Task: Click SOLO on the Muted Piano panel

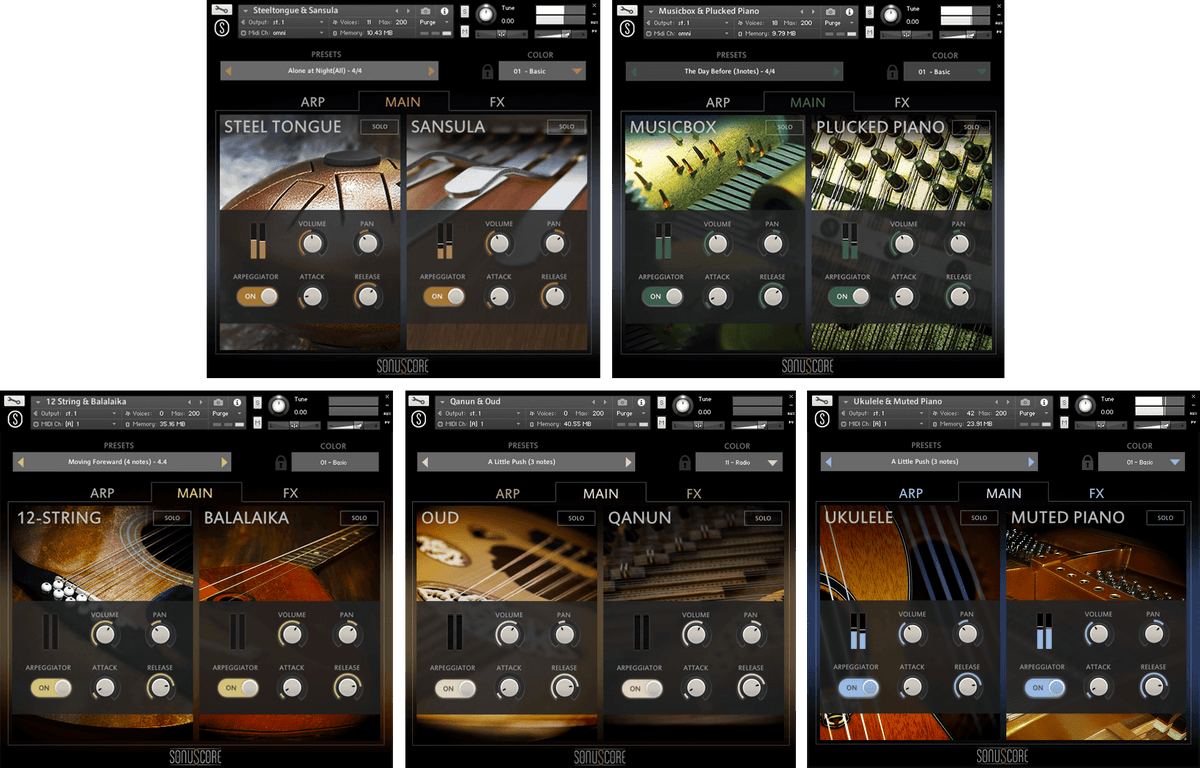Action: point(1165,517)
